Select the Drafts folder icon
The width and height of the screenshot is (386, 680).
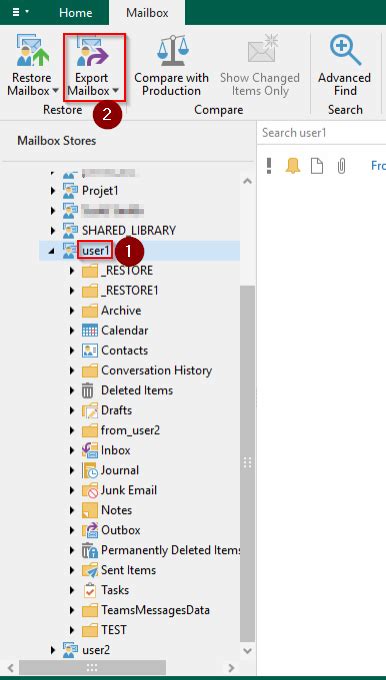pos(90,411)
